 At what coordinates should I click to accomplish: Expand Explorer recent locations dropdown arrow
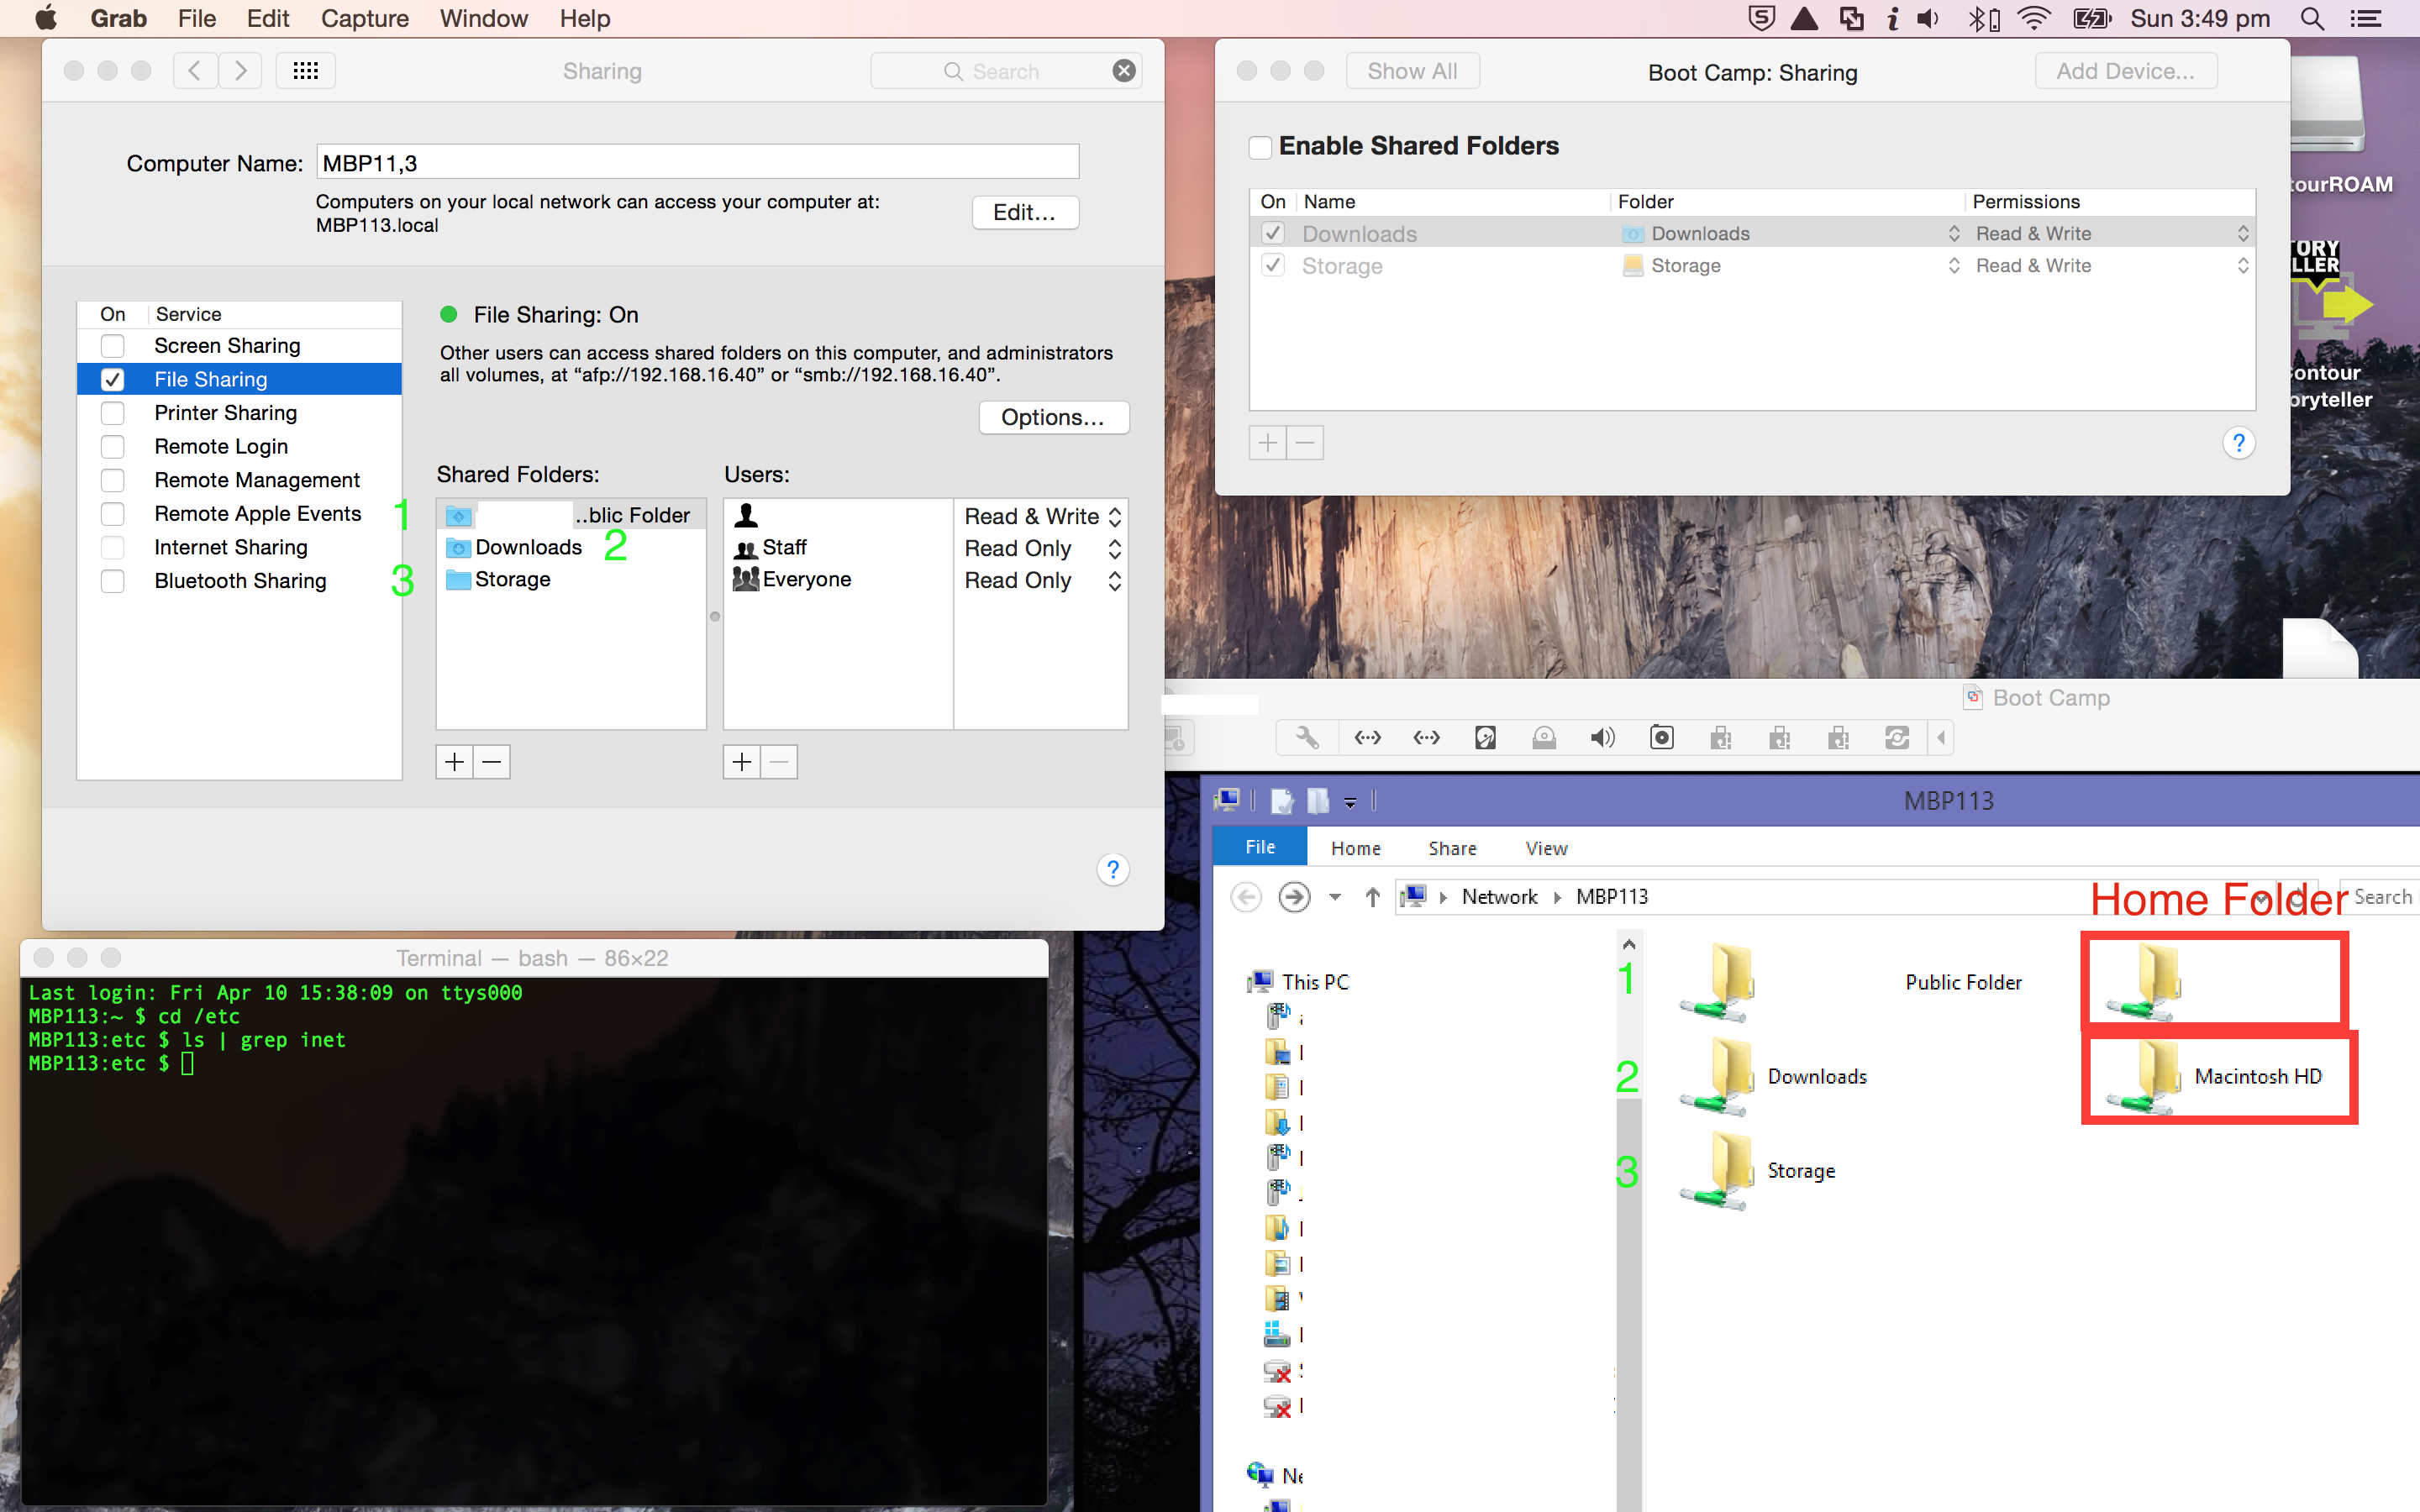pyautogui.click(x=1335, y=897)
